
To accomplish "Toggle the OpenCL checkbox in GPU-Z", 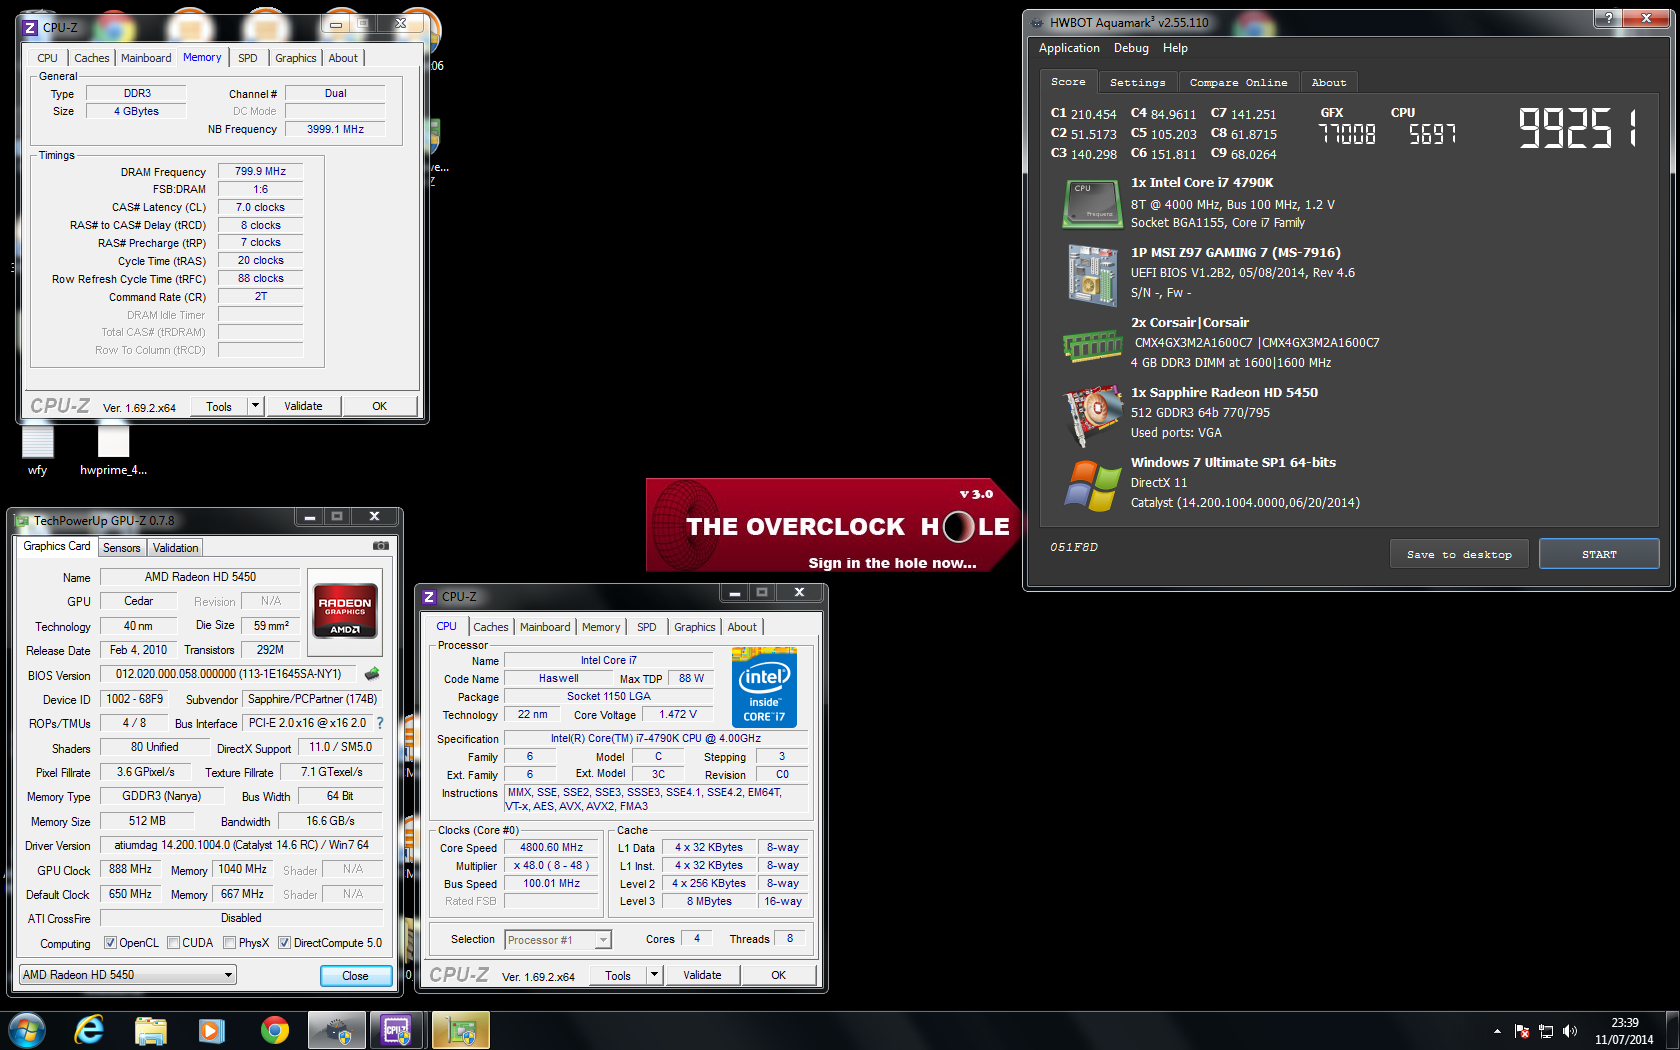I will pyautogui.click(x=110, y=943).
